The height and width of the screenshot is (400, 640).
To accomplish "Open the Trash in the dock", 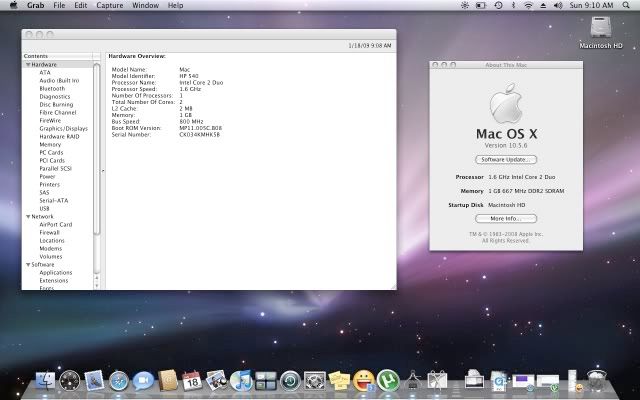I will tap(597, 380).
